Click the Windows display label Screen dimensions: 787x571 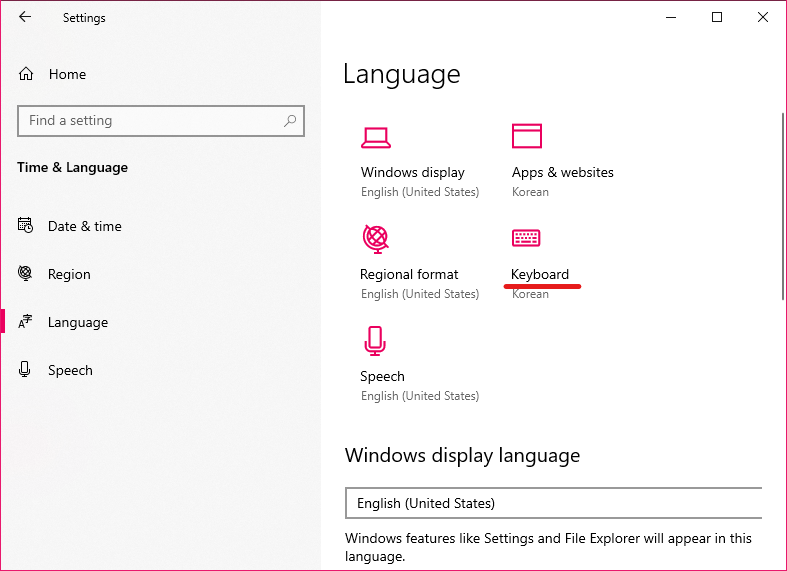coord(413,172)
